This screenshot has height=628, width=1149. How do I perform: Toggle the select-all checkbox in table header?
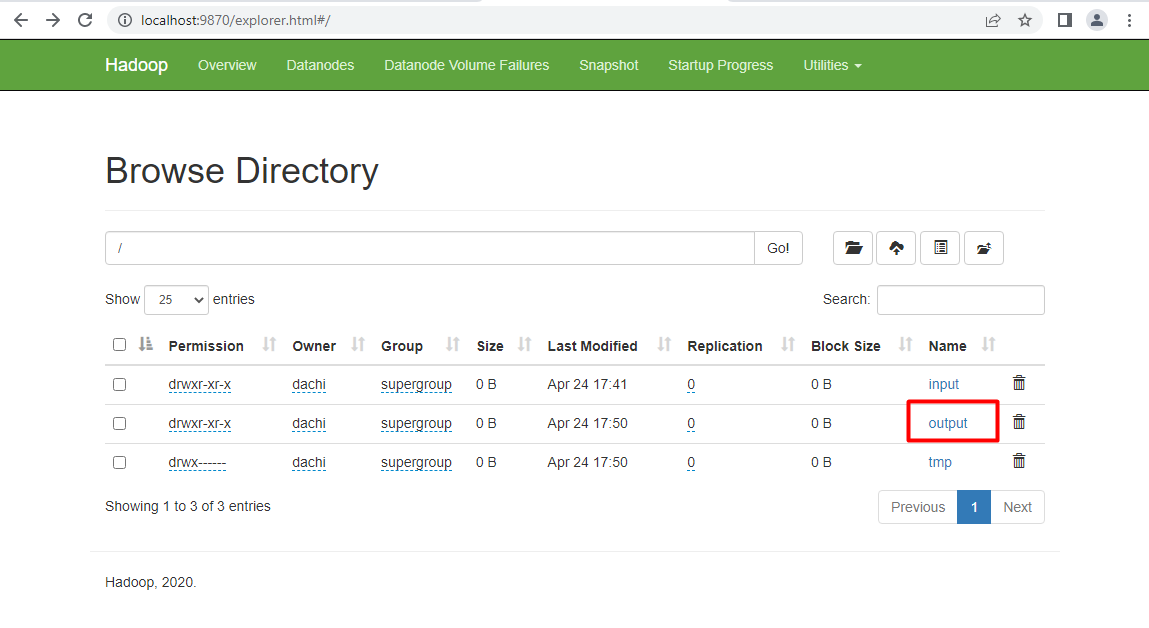tap(120, 345)
